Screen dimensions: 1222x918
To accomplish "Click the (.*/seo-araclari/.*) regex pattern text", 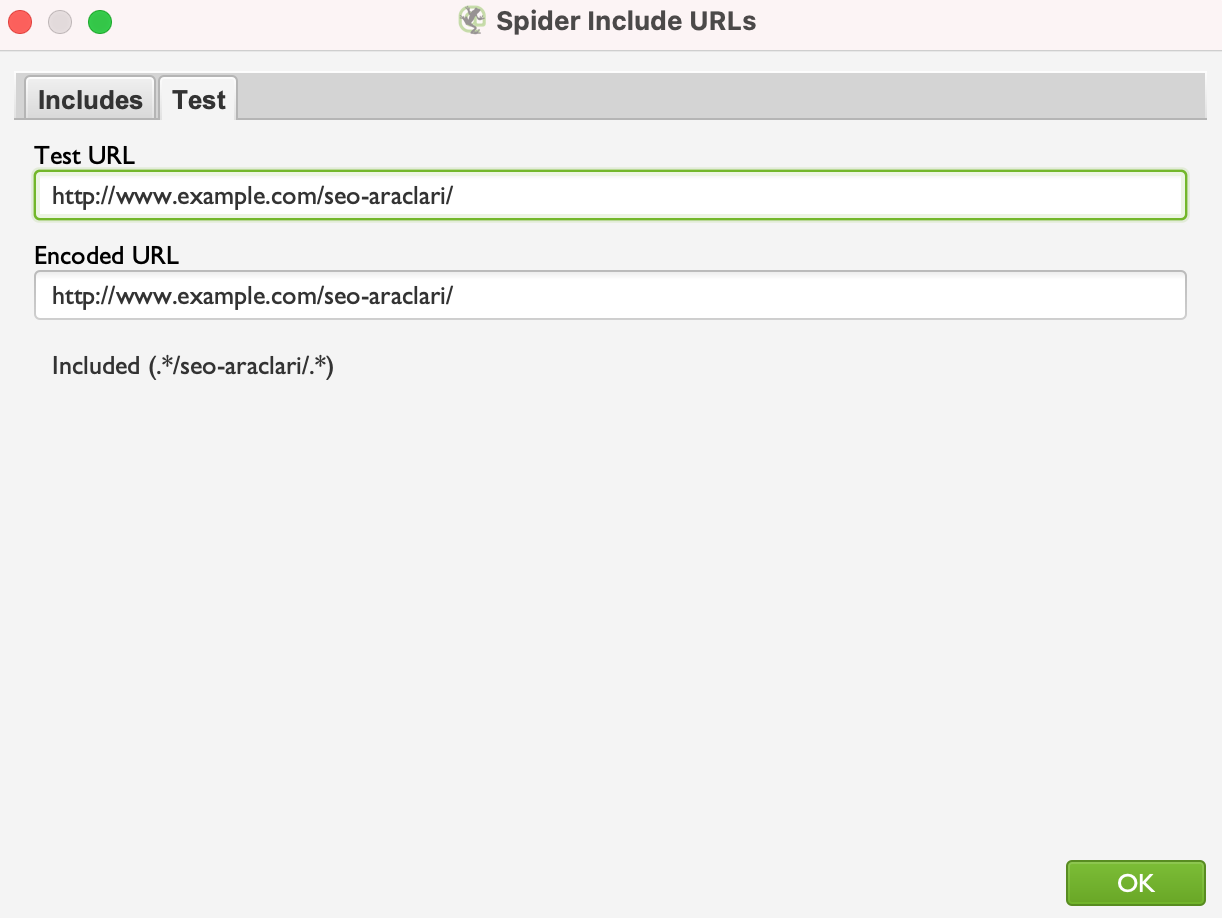I will [x=240, y=366].
